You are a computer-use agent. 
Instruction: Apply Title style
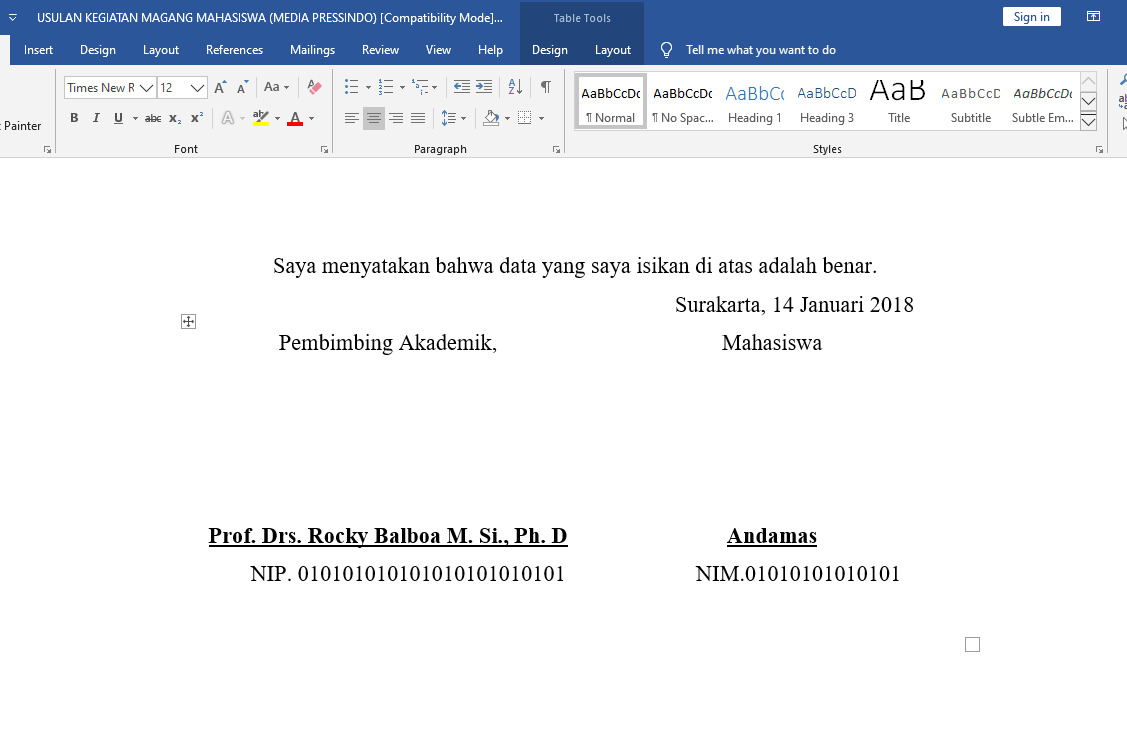pyautogui.click(x=898, y=101)
